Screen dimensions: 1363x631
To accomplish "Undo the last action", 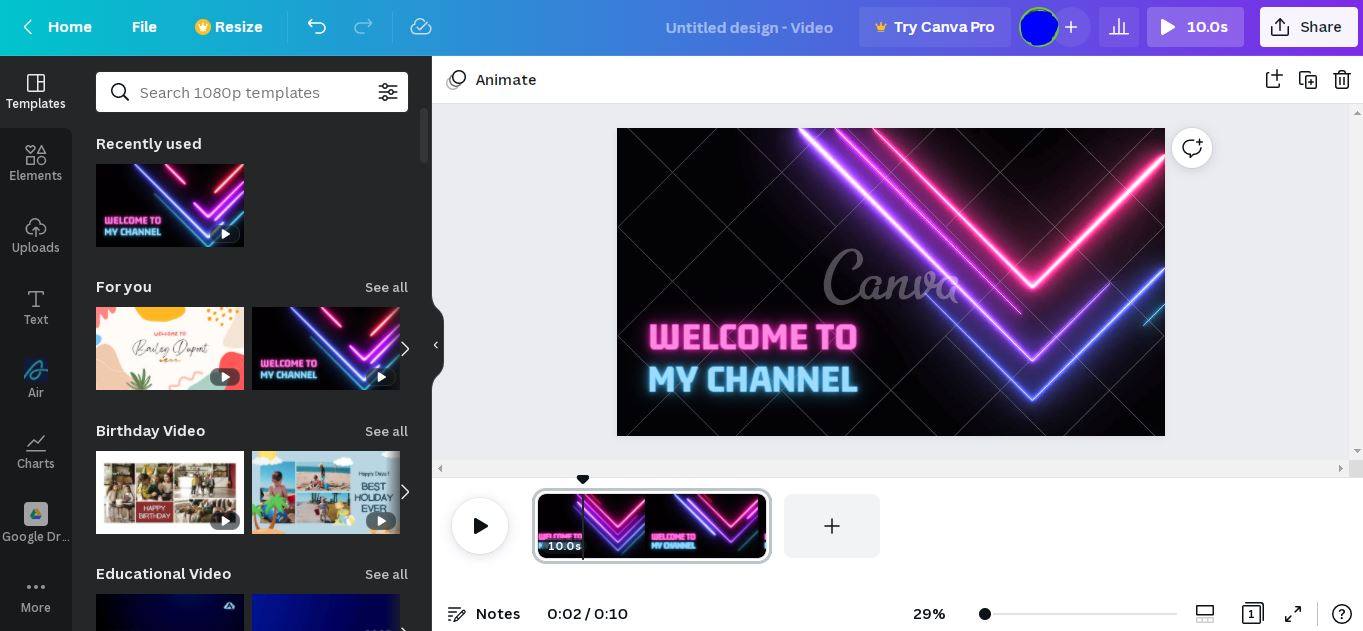I will click(317, 27).
